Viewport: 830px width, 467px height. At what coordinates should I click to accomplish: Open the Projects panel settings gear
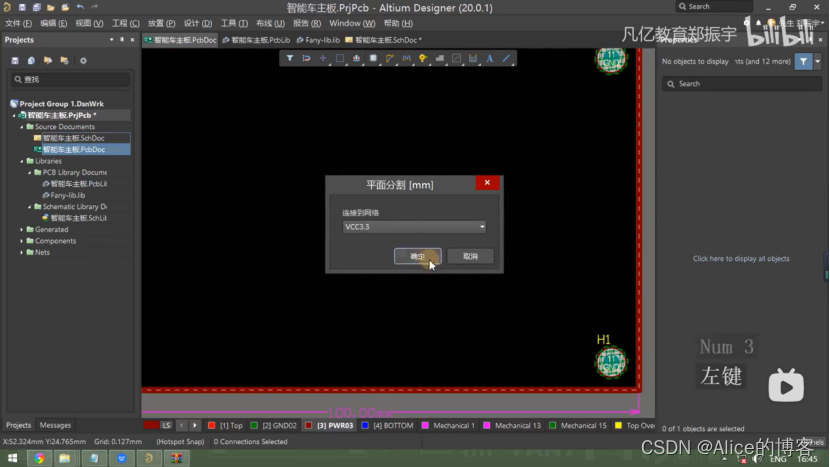(x=83, y=61)
